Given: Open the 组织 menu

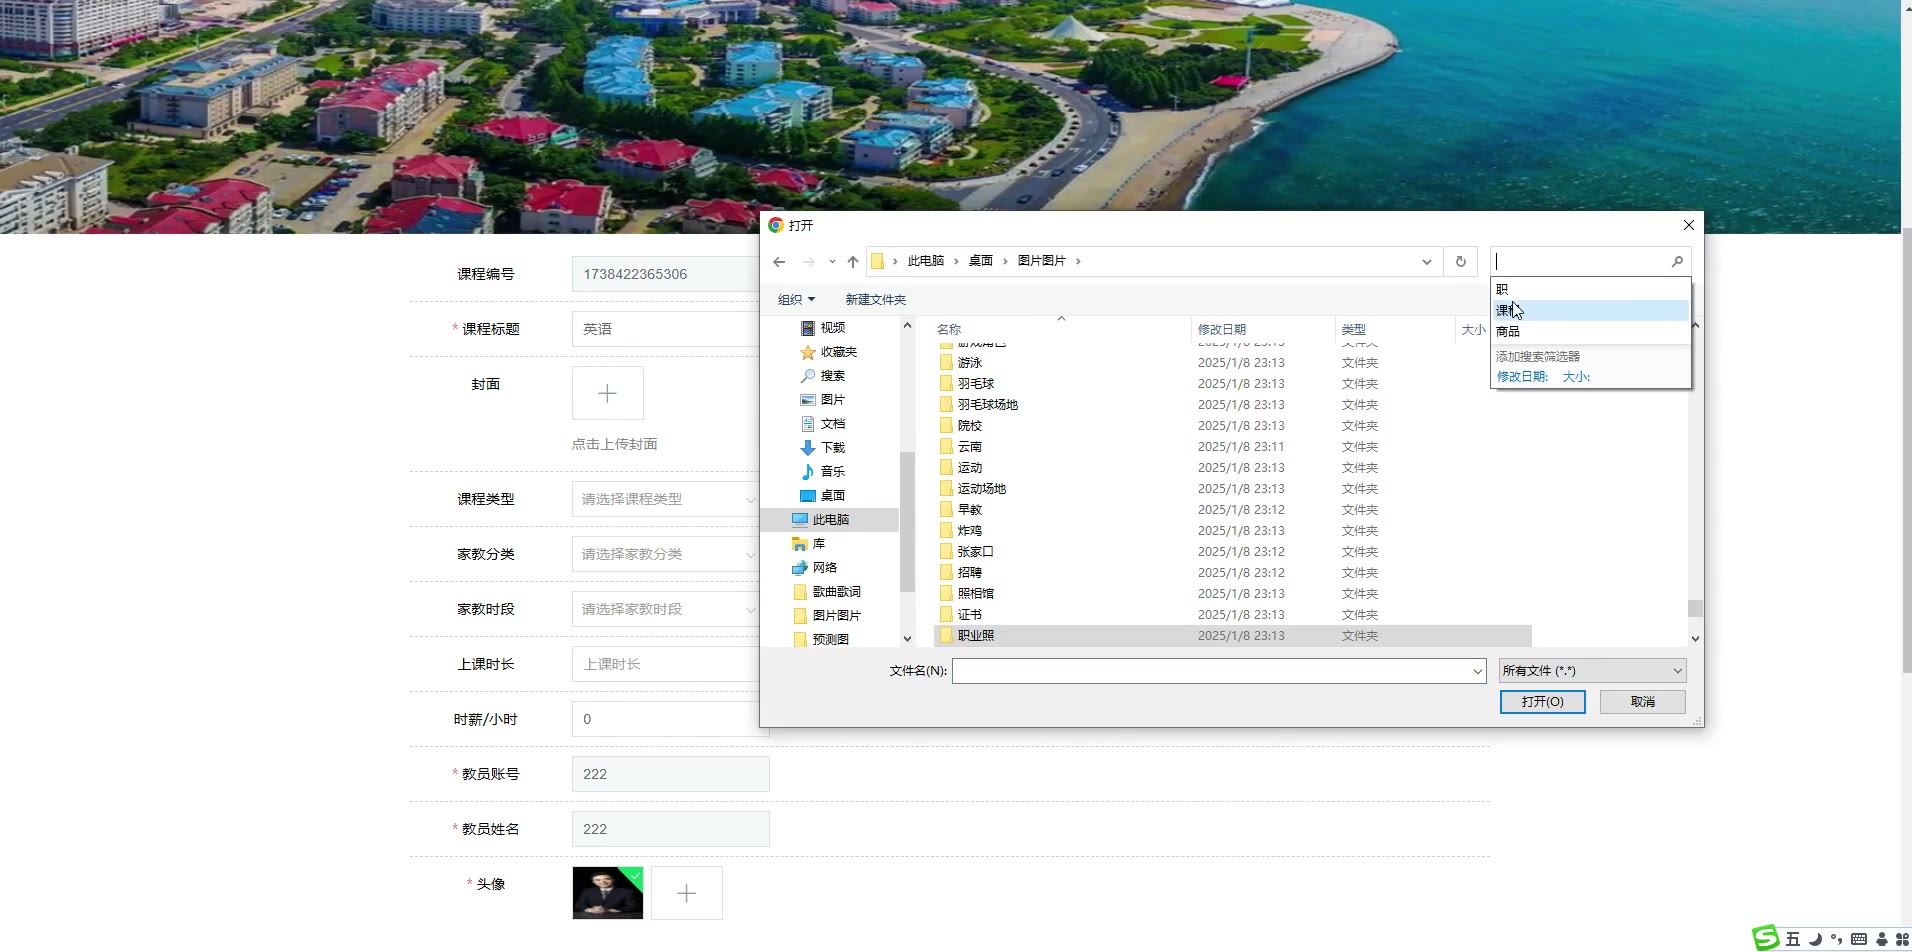Looking at the screenshot, I should 796,300.
